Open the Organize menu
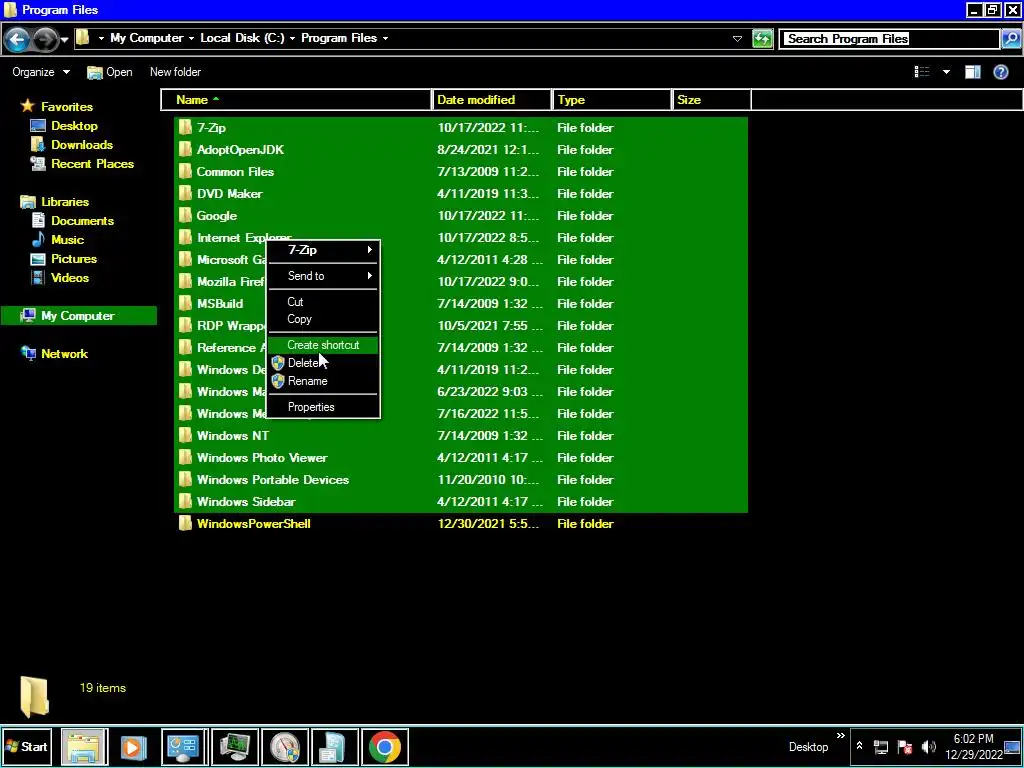The height and width of the screenshot is (768, 1024). pos(40,72)
